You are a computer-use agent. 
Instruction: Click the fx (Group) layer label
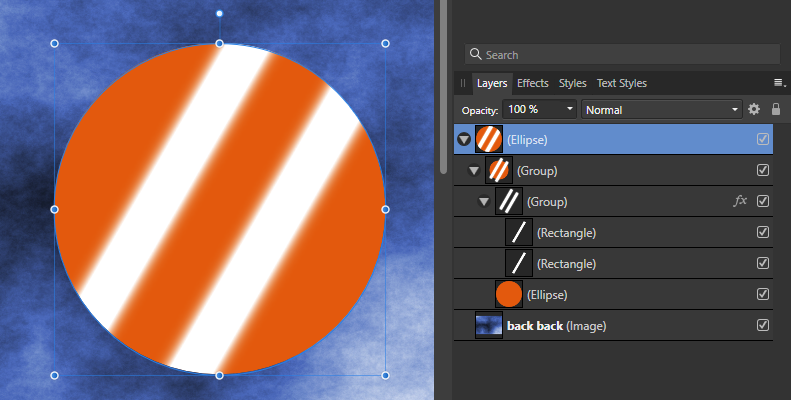pyautogui.click(x=547, y=202)
